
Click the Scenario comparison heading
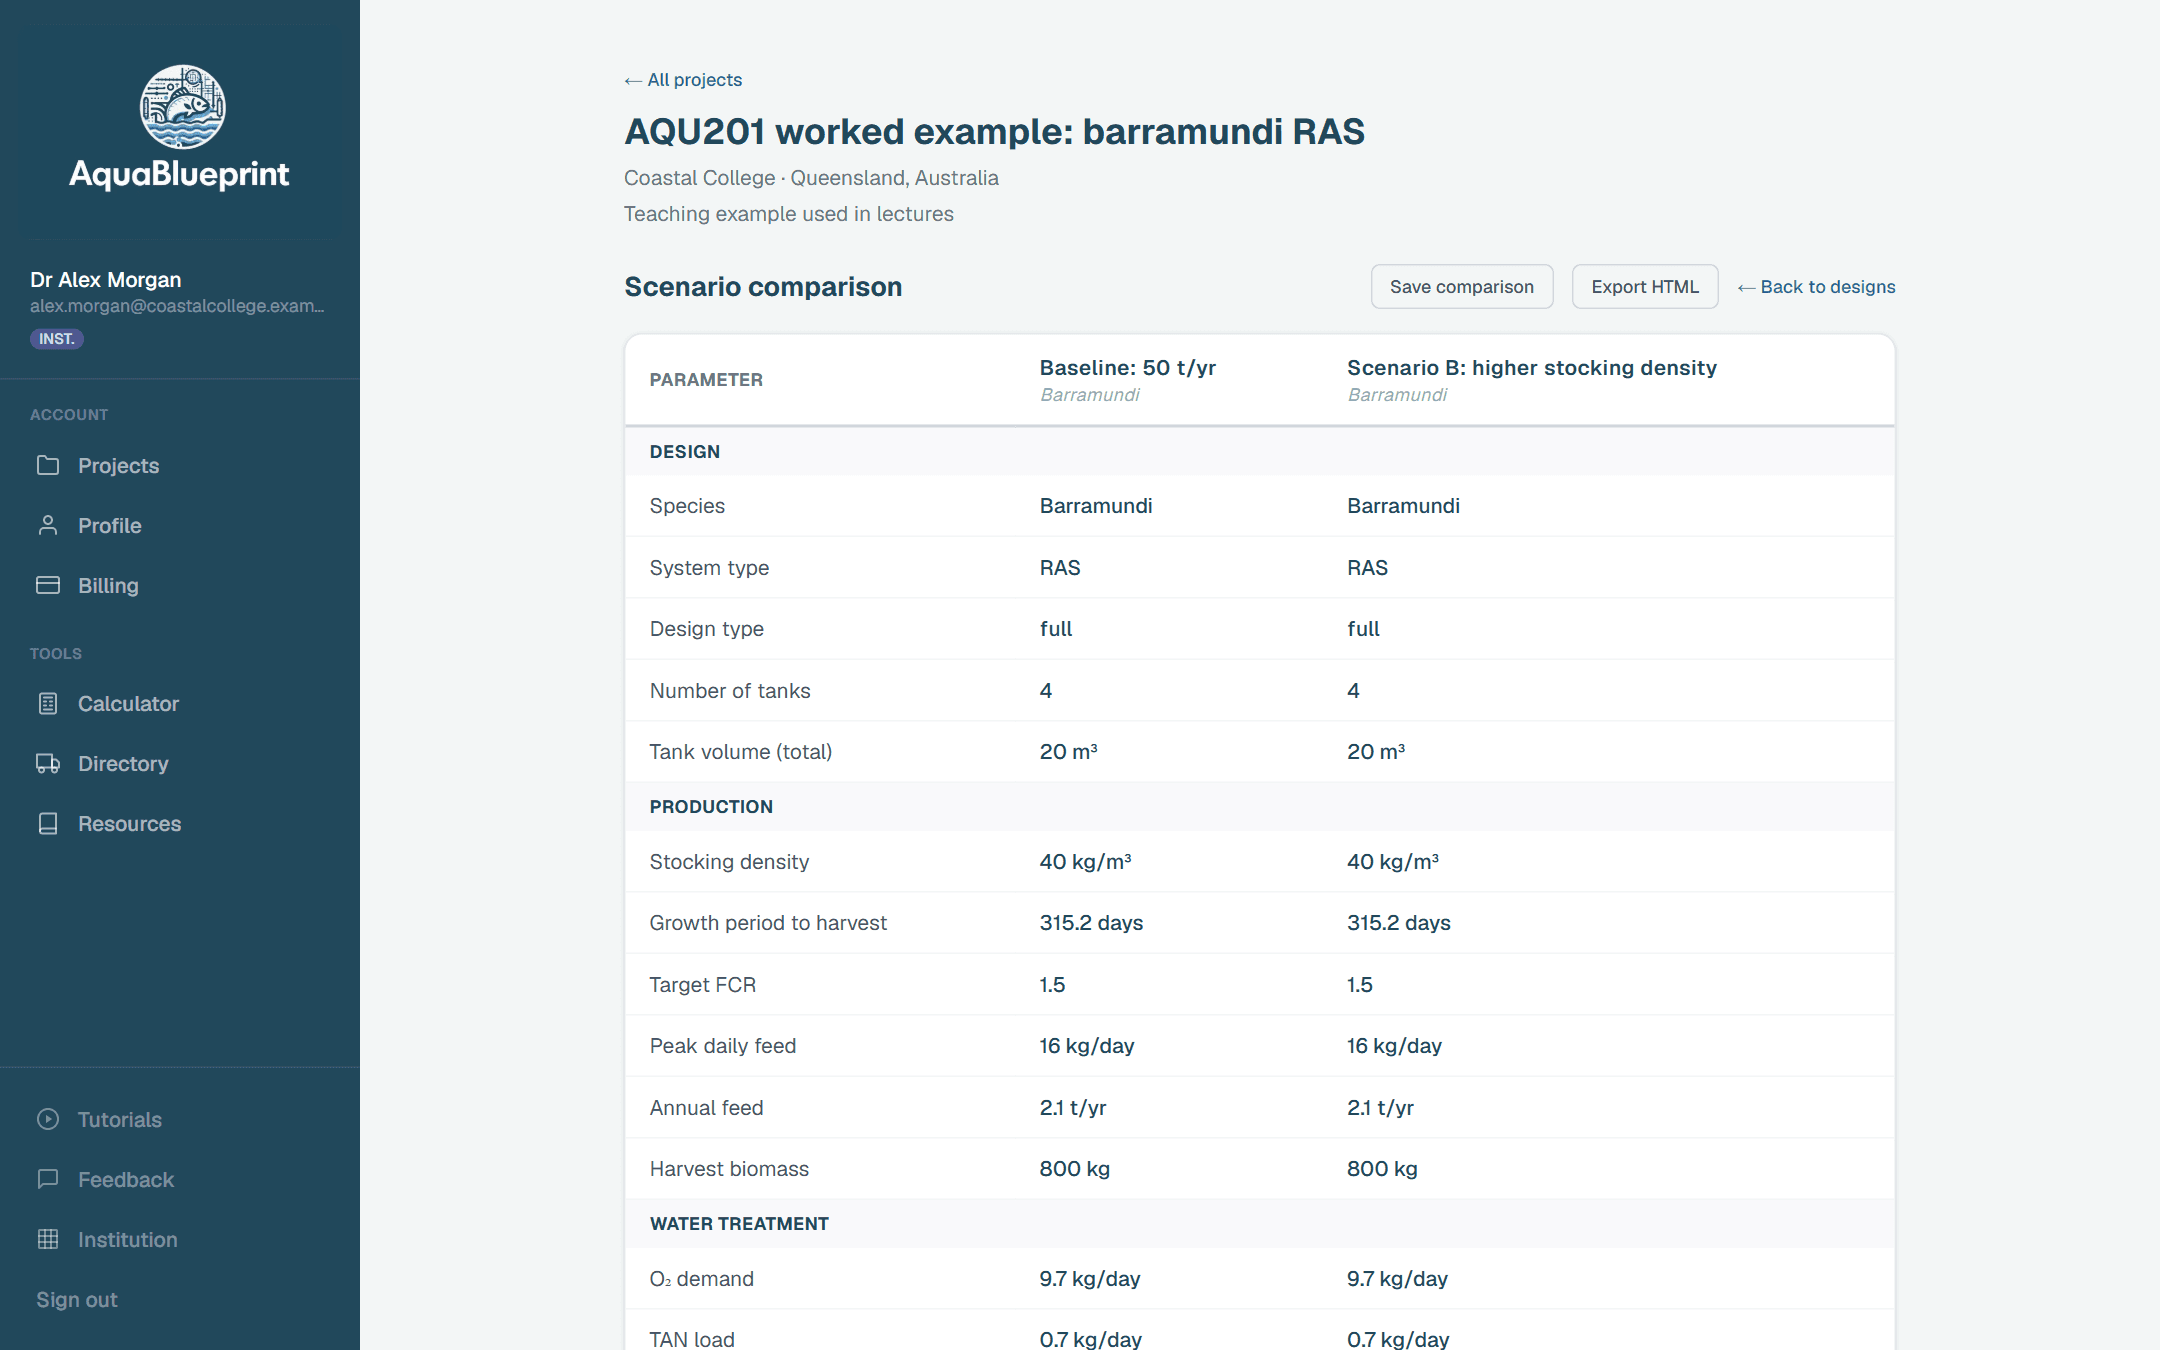763,287
